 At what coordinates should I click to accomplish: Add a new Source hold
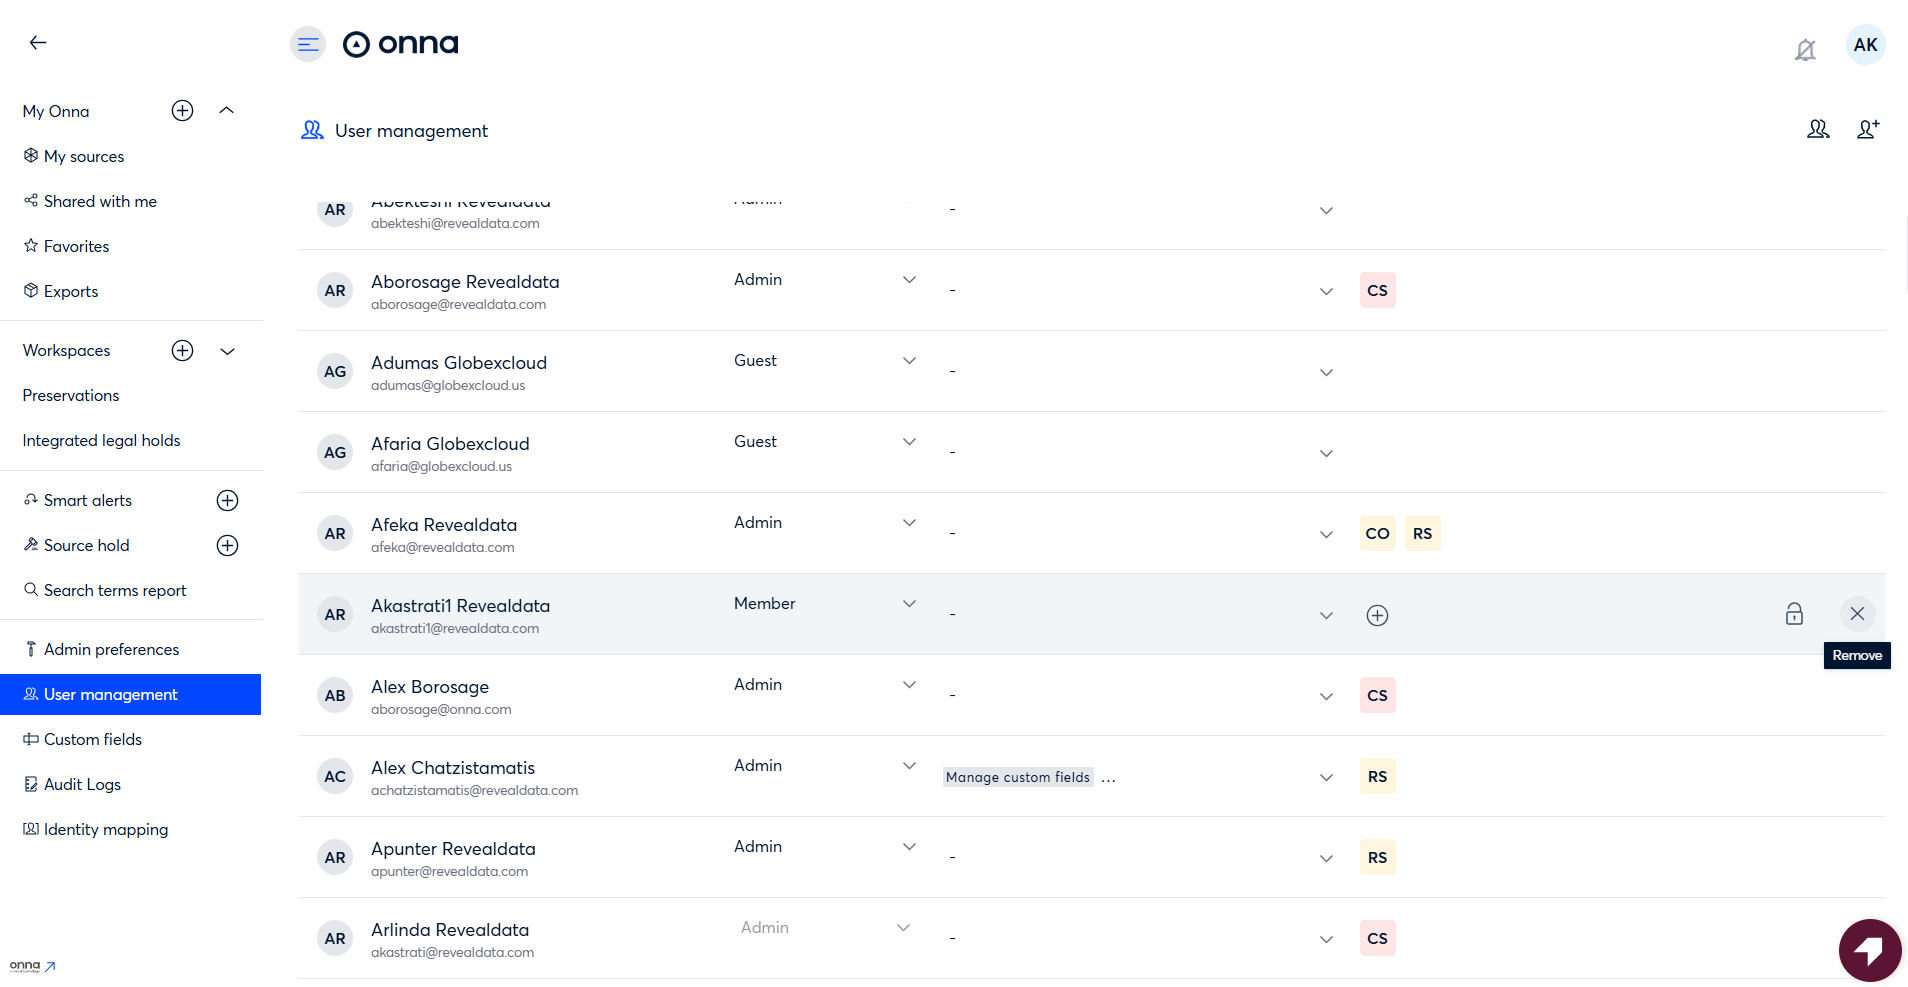click(227, 546)
